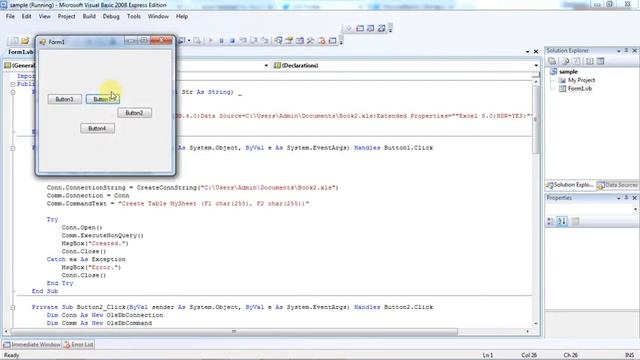Open the Build menu
Screen dimensions: 640x360
click(89, 16)
